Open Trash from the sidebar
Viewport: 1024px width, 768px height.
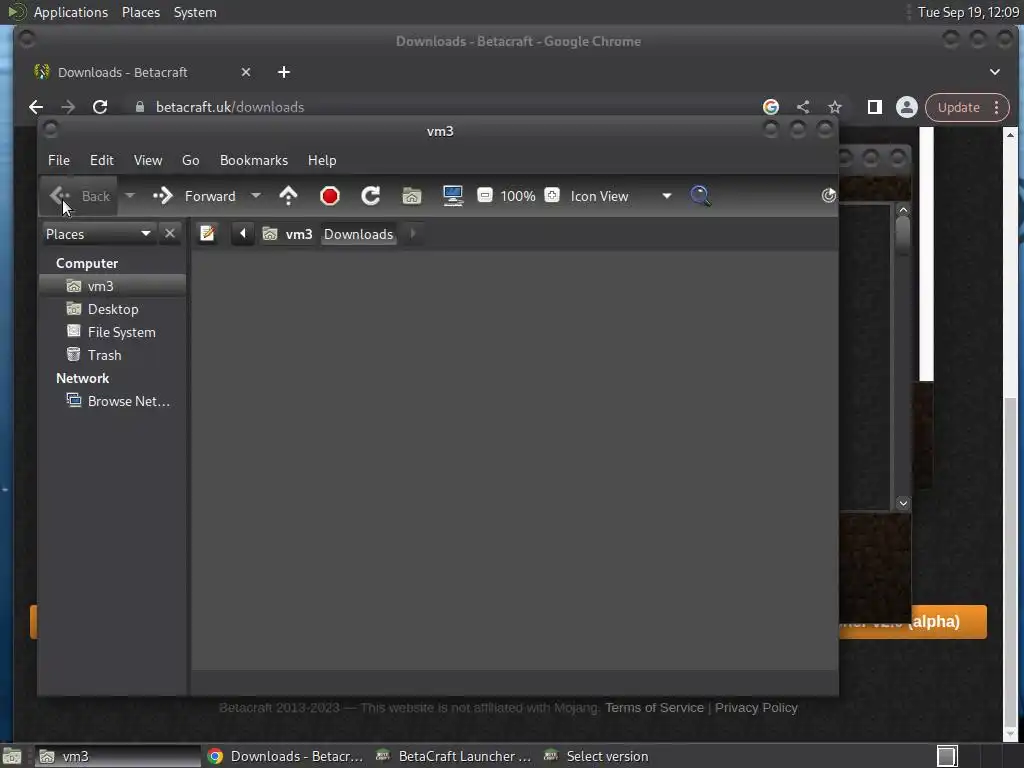click(112, 355)
